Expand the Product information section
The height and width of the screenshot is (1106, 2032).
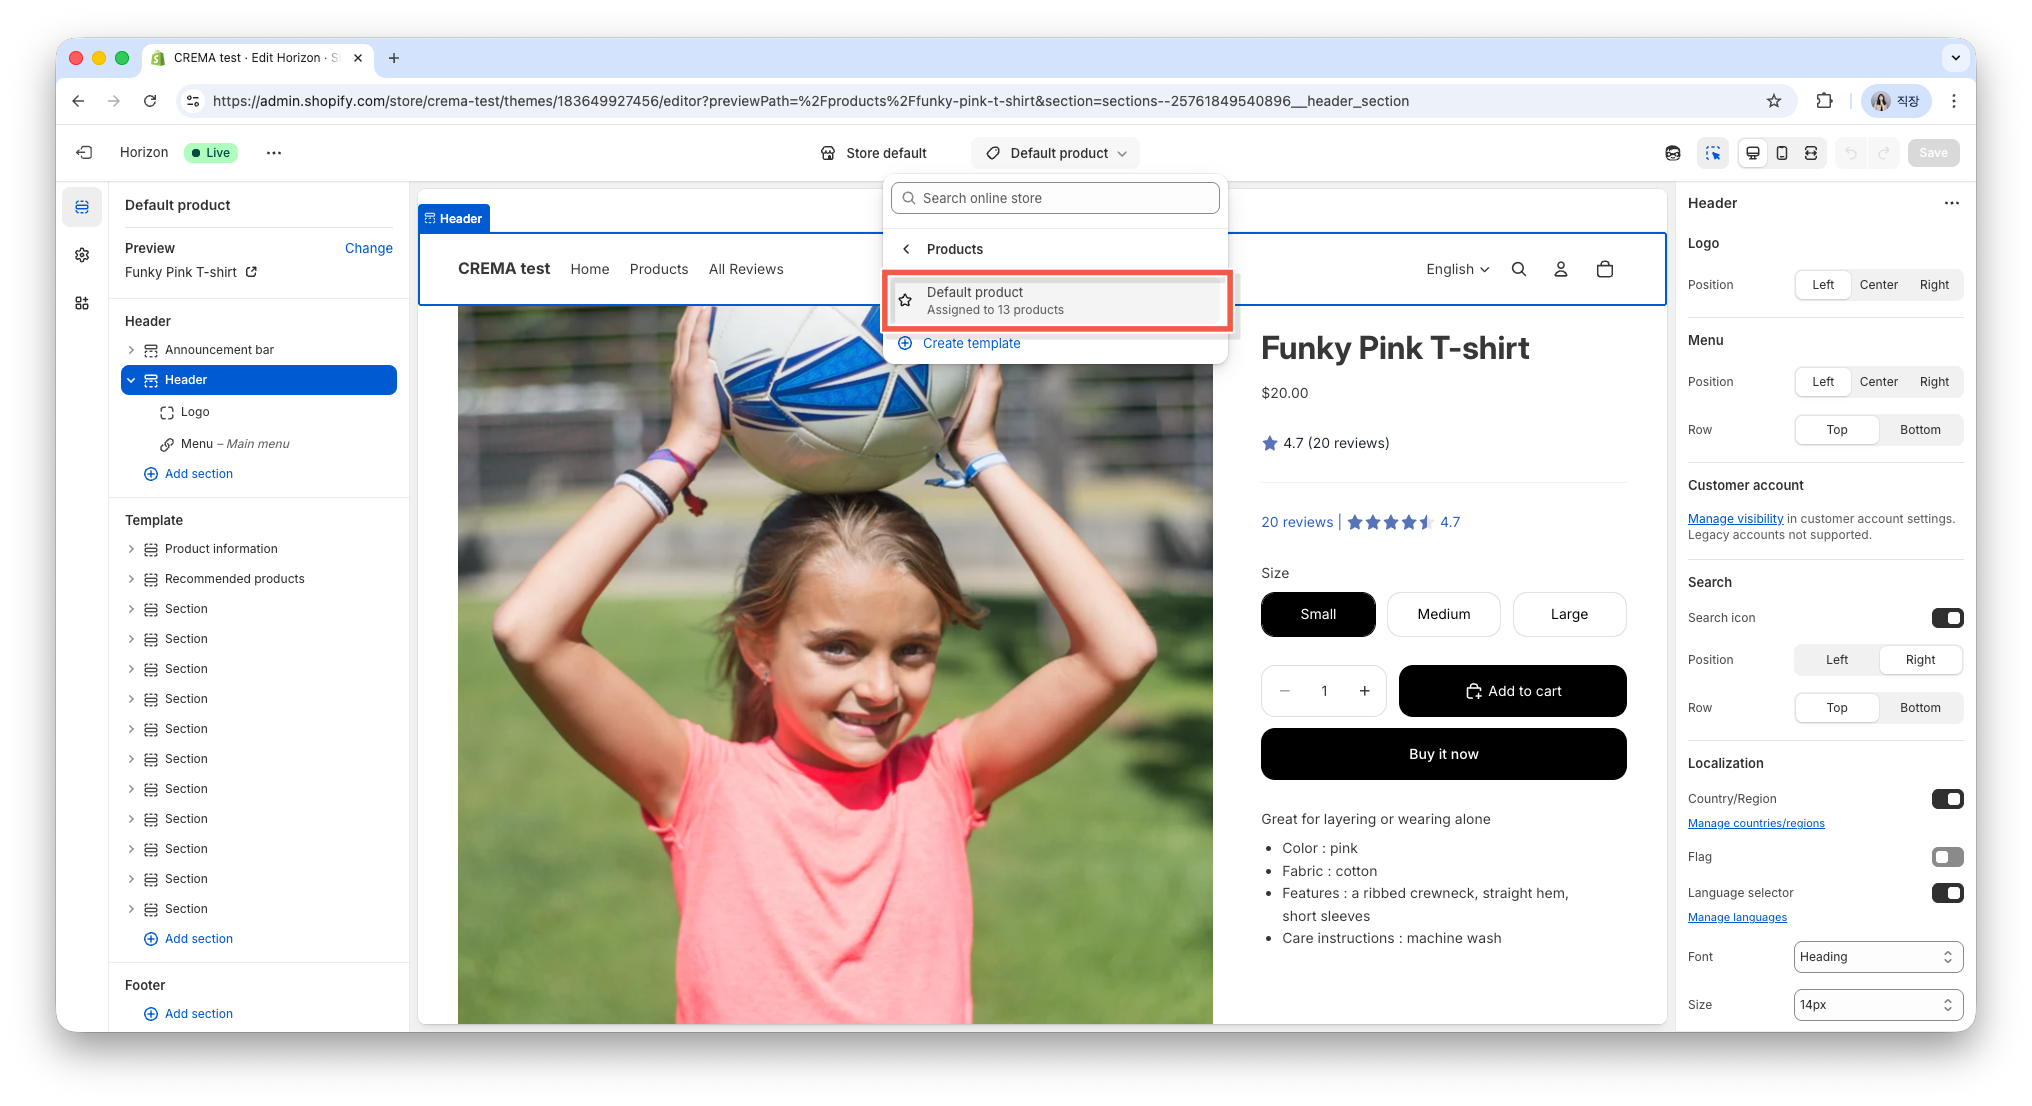131,549
